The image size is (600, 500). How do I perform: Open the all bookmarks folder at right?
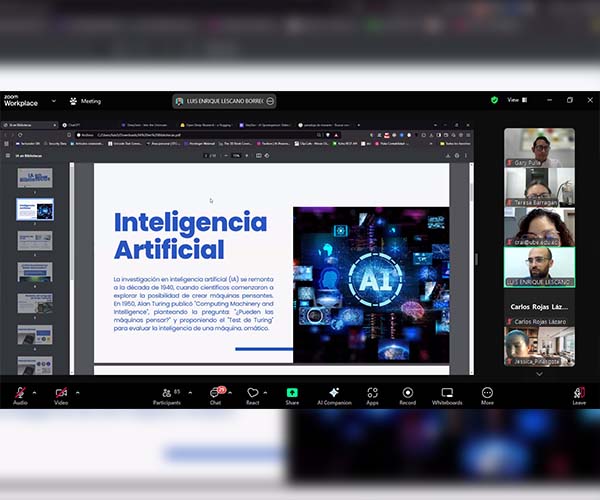point(455,144)
